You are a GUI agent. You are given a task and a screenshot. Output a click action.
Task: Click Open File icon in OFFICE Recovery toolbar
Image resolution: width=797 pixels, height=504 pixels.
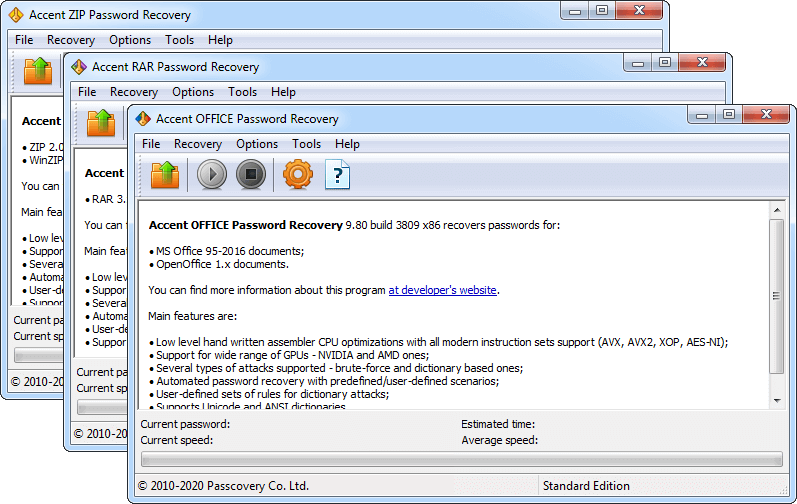click(x=165, y=175)
